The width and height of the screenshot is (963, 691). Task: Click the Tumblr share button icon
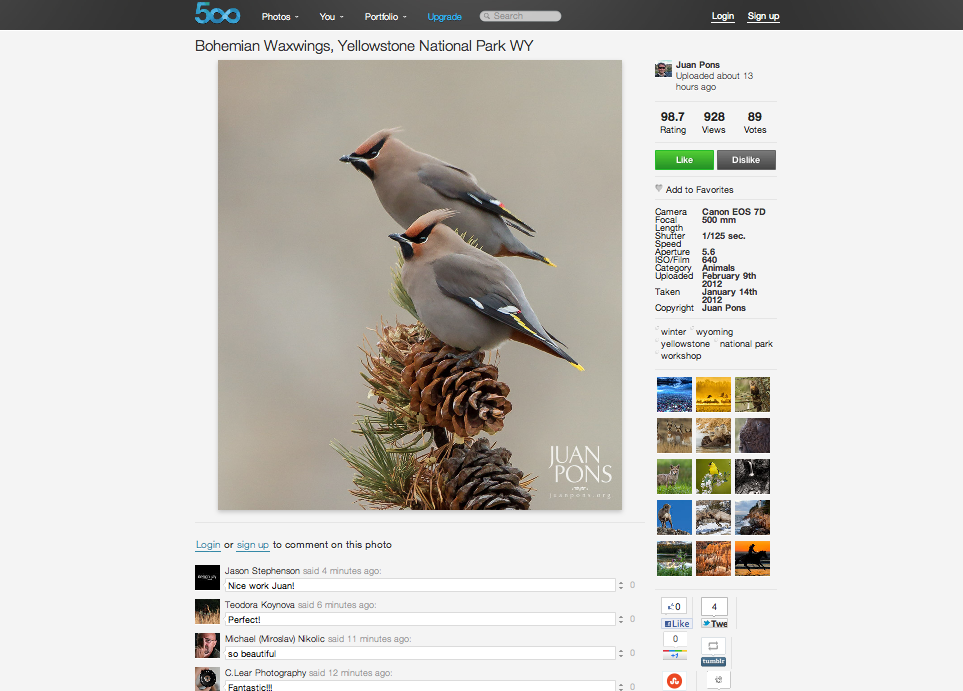(x=713, y=661)
